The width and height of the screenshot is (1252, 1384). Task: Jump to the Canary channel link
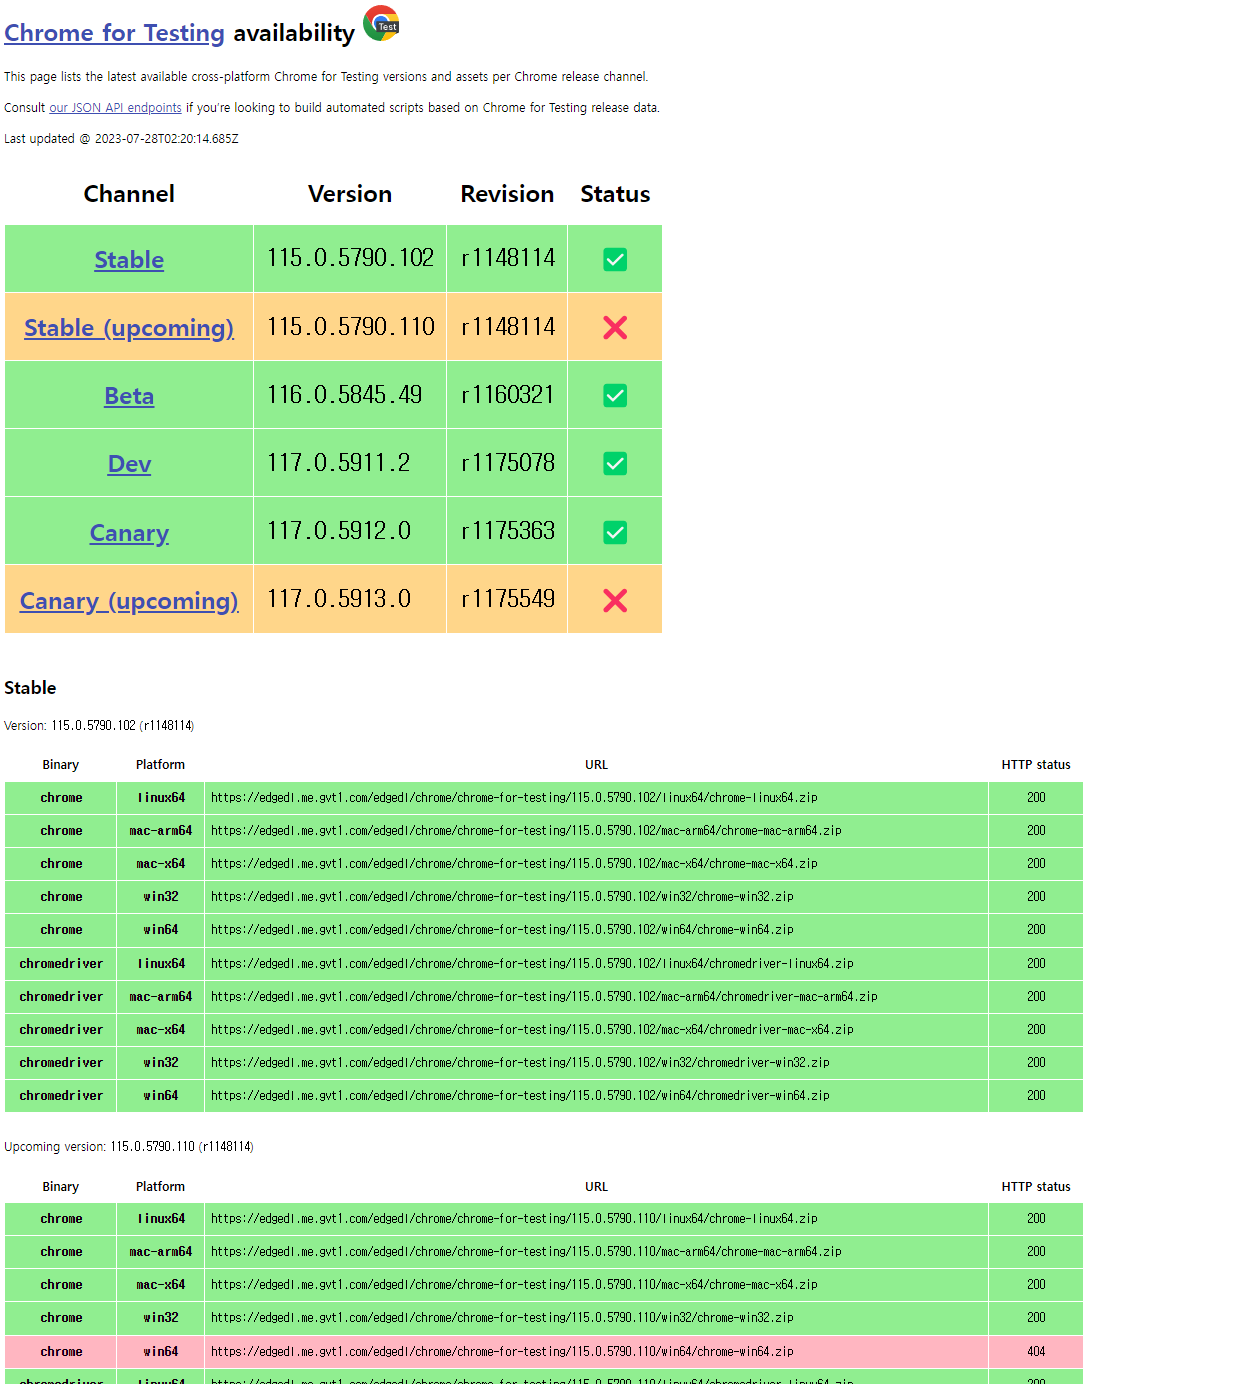click(129, 533)
